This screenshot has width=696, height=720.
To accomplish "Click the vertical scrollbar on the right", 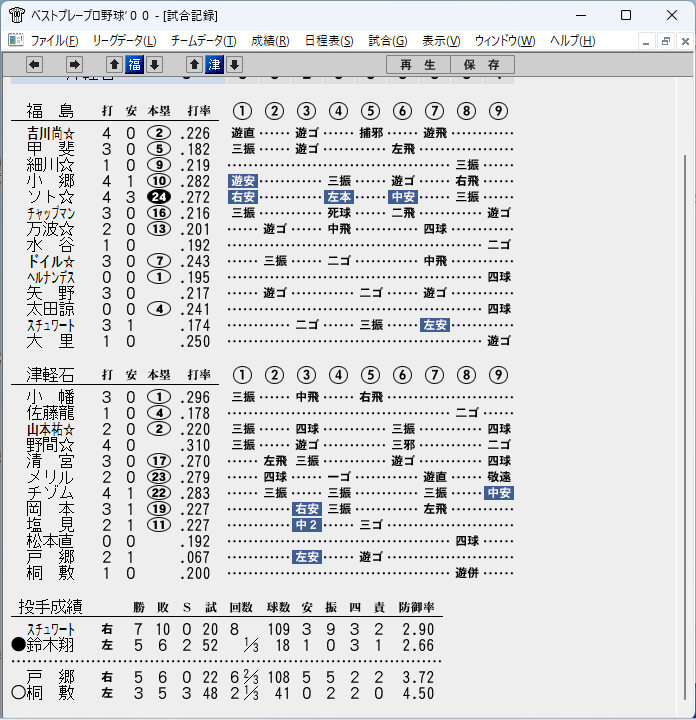I will pos(685,427).
